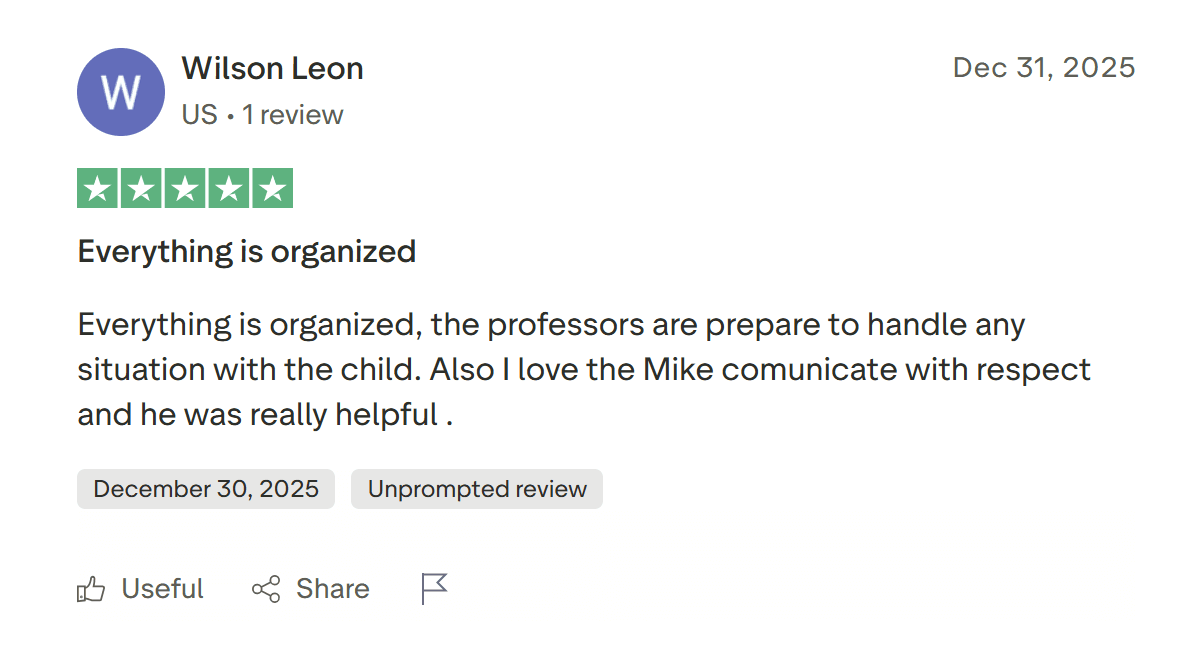This screenshot has width=1193, height=650.
Task: Click the first rating star
Action: pyautogui.click(x=97, y=188)
